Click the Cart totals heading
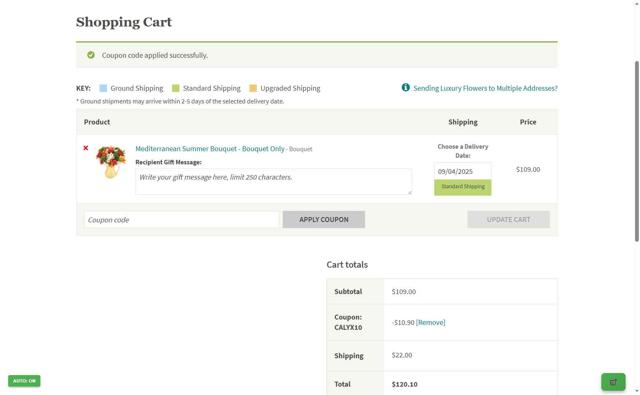Viewport: 640px width, 395px height. (347, 265)
